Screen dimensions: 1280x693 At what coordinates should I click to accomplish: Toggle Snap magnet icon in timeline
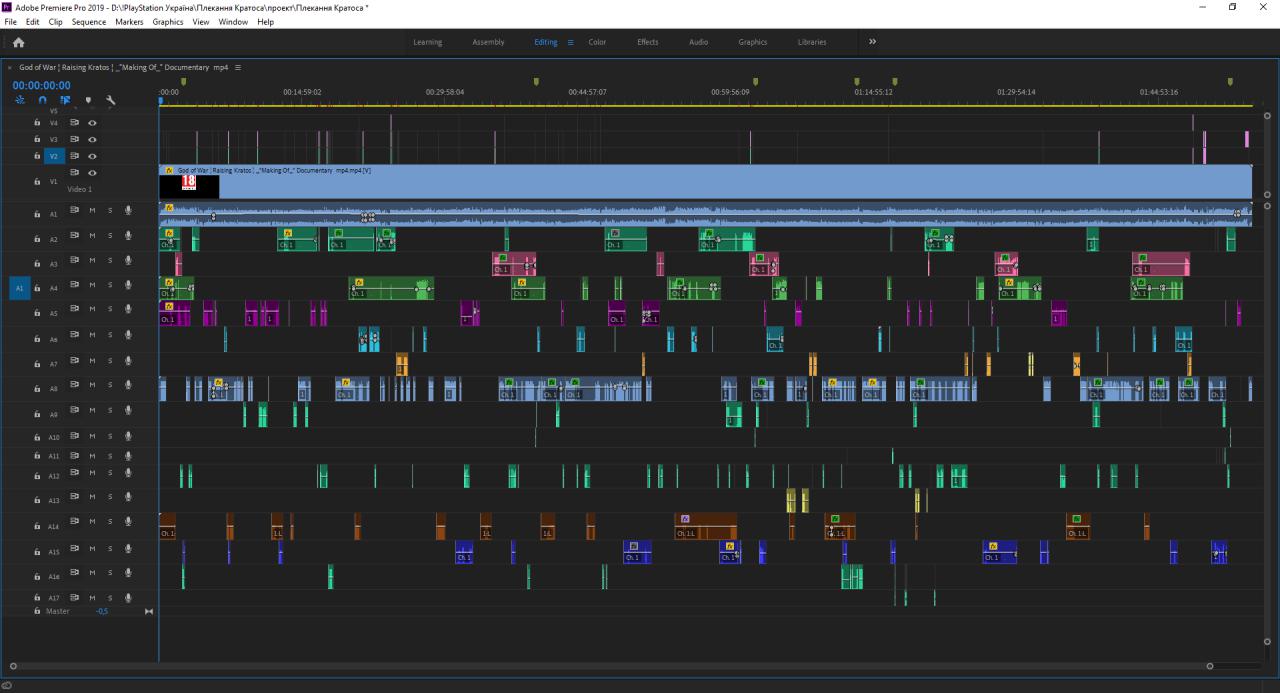click(x=42, y=100)
